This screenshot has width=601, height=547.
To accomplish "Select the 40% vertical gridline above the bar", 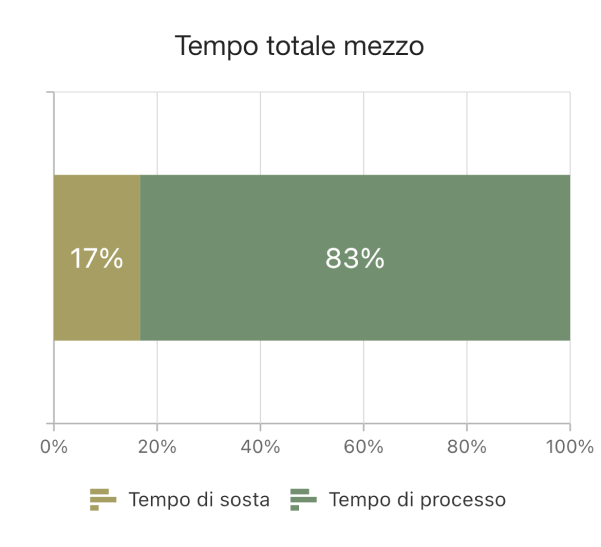I will click(260, 133).
